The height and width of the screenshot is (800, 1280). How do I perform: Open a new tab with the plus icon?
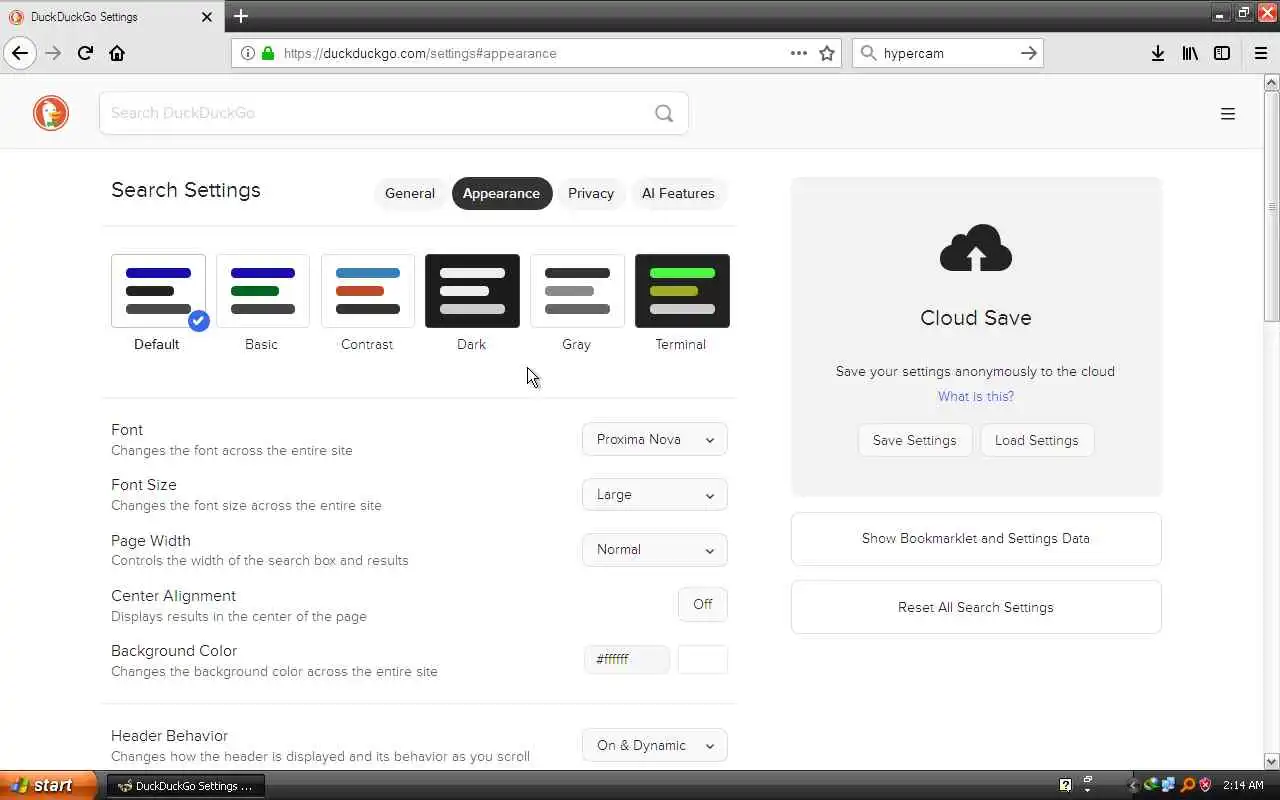coord(241,16)
